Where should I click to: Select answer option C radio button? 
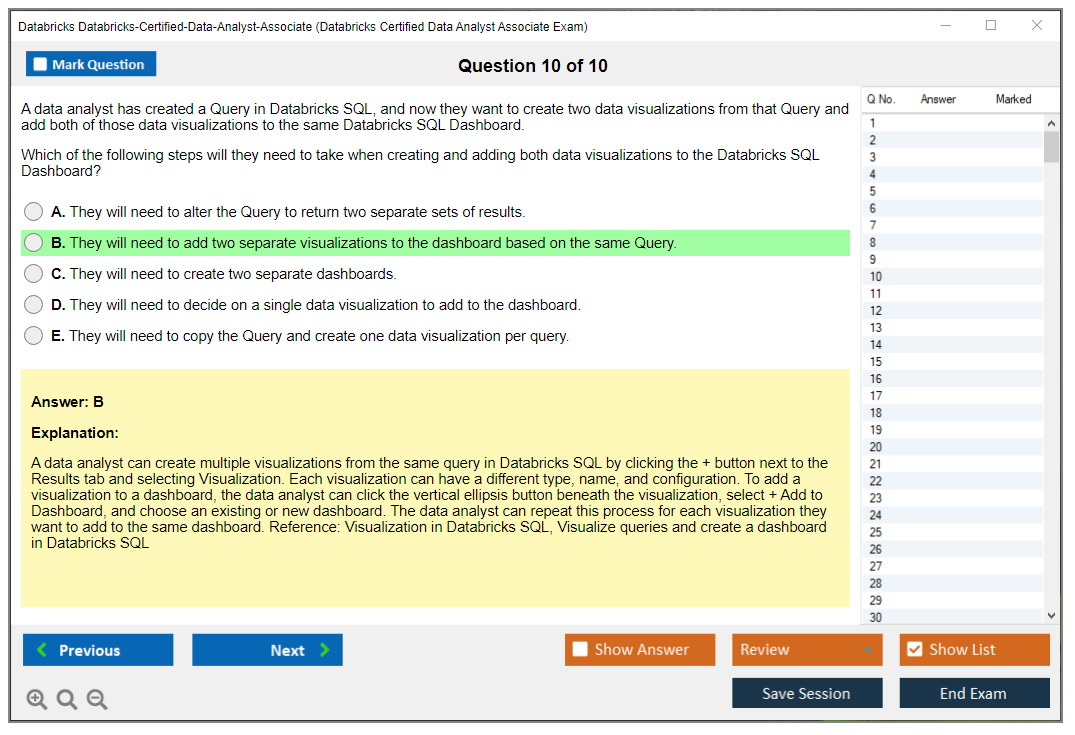(x=33, y=273)
